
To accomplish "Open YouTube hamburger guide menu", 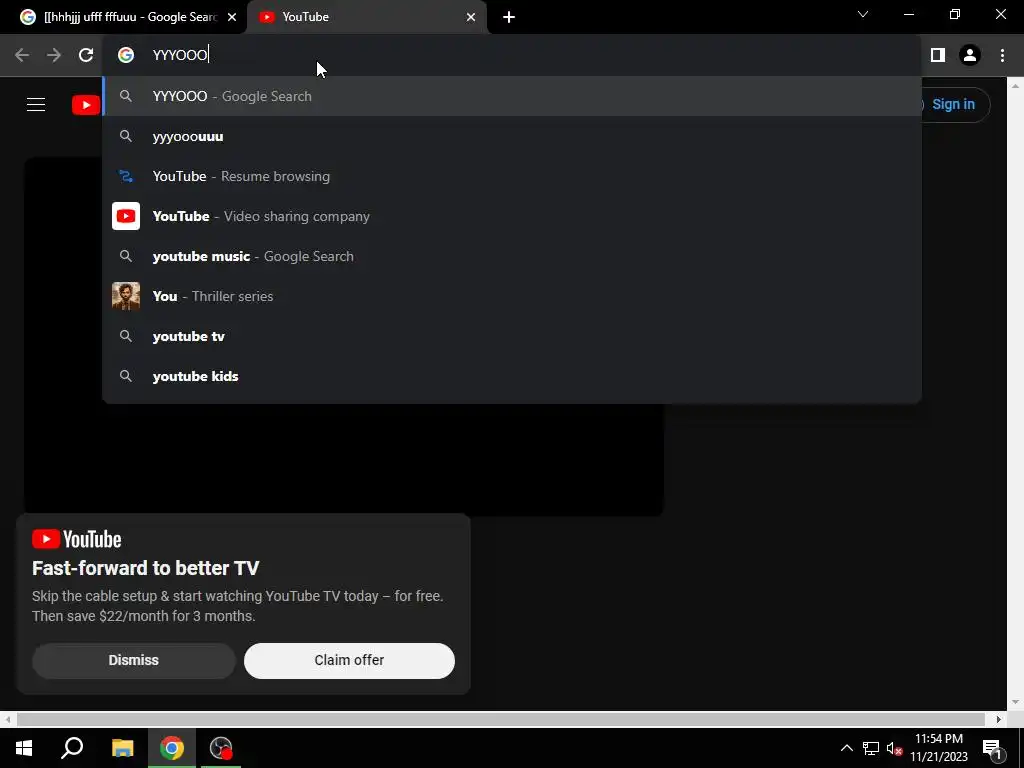I will [x=36, y=104].
